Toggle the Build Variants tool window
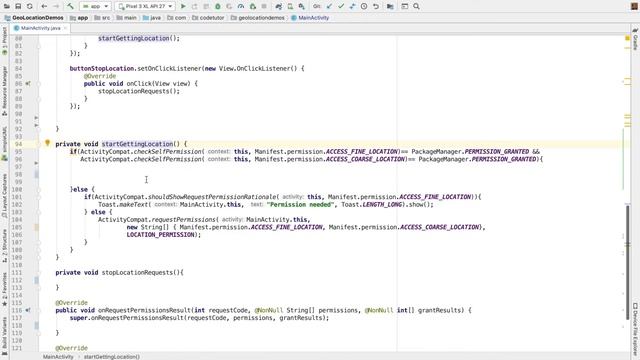This screenshot has width=640, height=360. point(4,335)
